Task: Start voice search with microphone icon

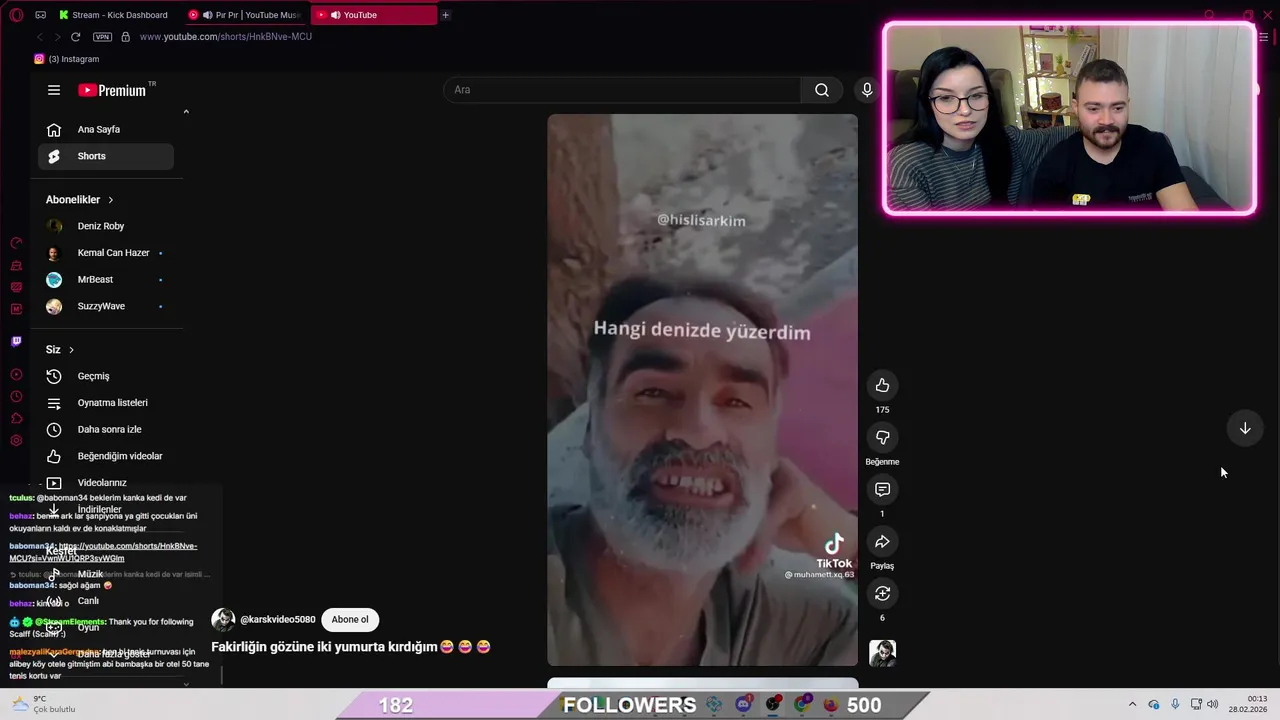Action: pos(867,90)
